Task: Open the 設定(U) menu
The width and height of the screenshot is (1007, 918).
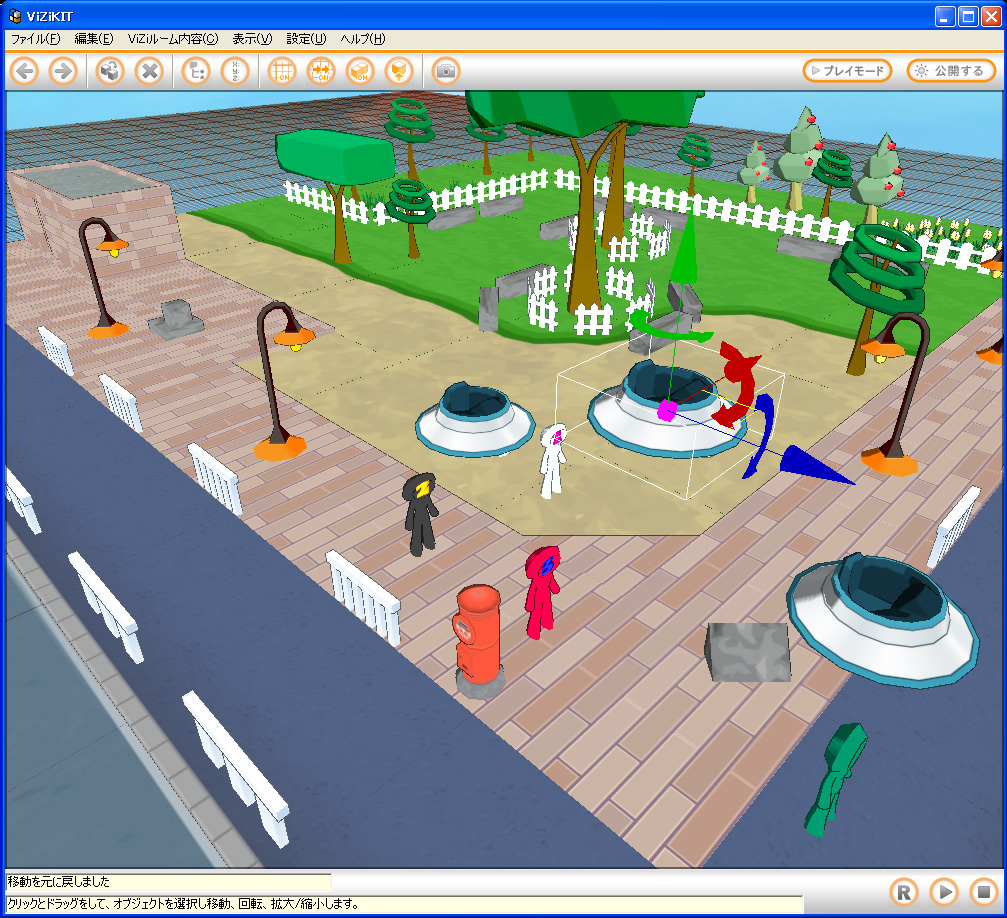Action: (x=306, y=39)
